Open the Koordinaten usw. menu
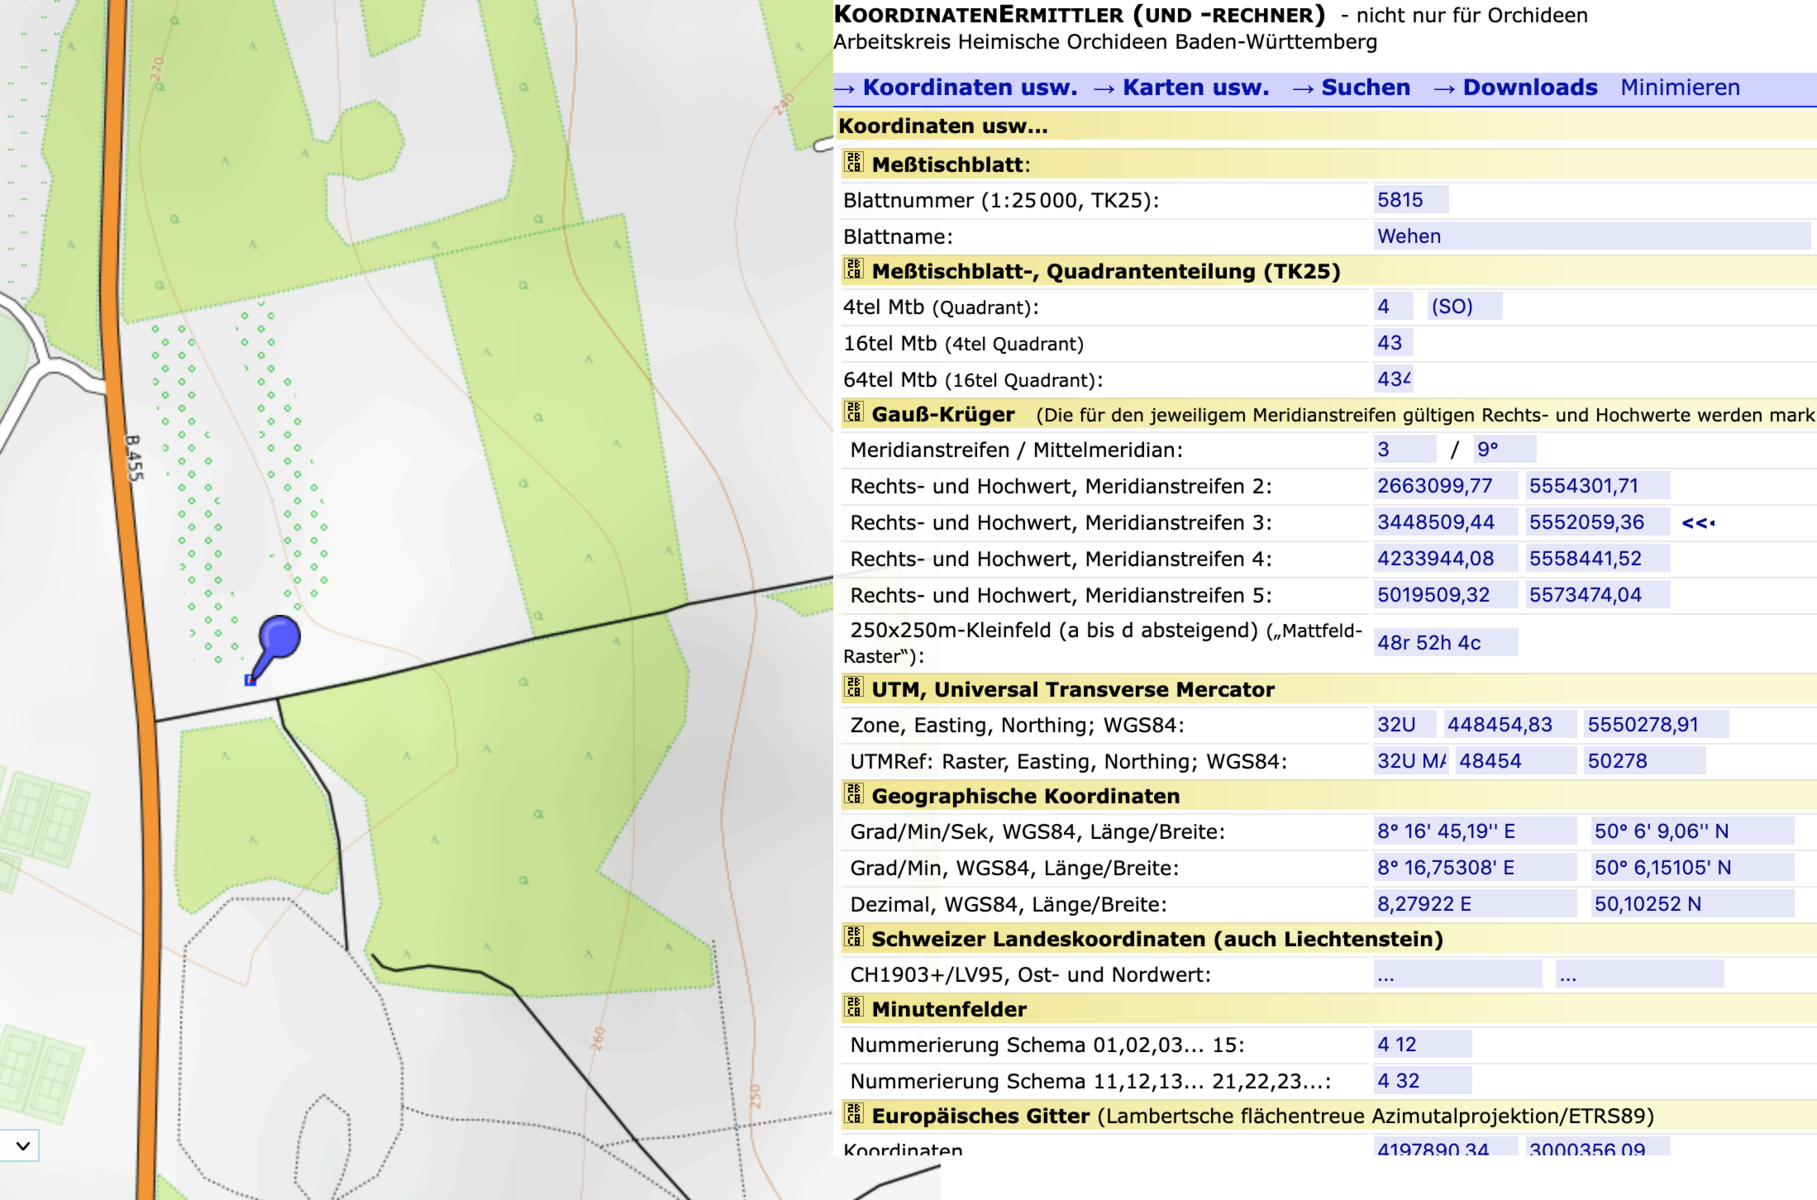 point(957,88)
